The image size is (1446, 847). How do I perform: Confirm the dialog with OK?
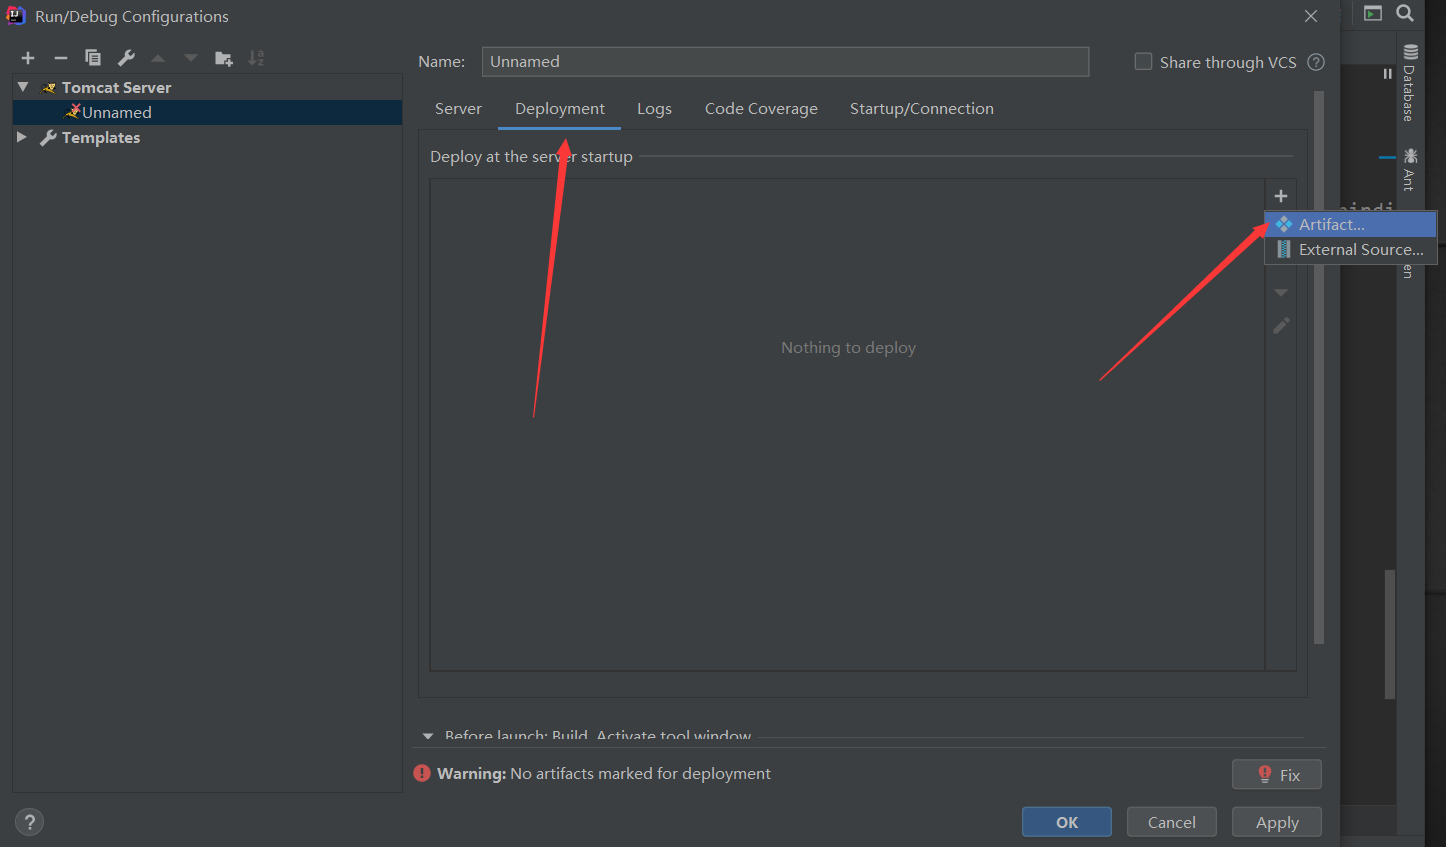1067,822
